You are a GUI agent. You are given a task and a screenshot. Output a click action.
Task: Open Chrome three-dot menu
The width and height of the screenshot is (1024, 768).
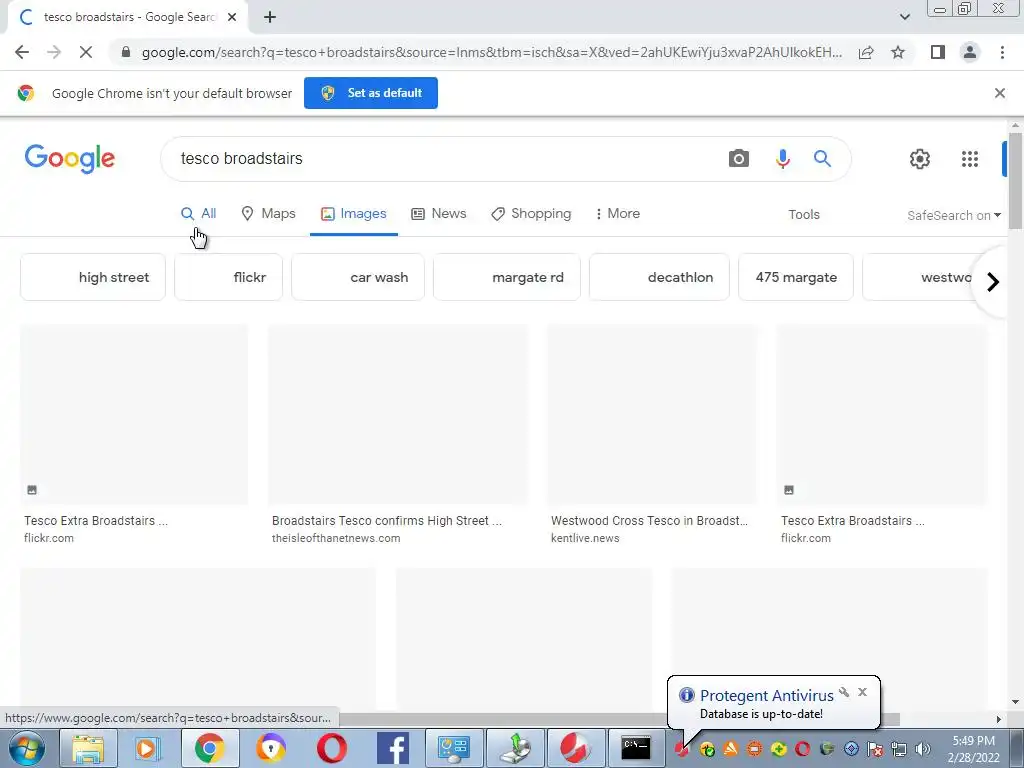point(1002,52)
